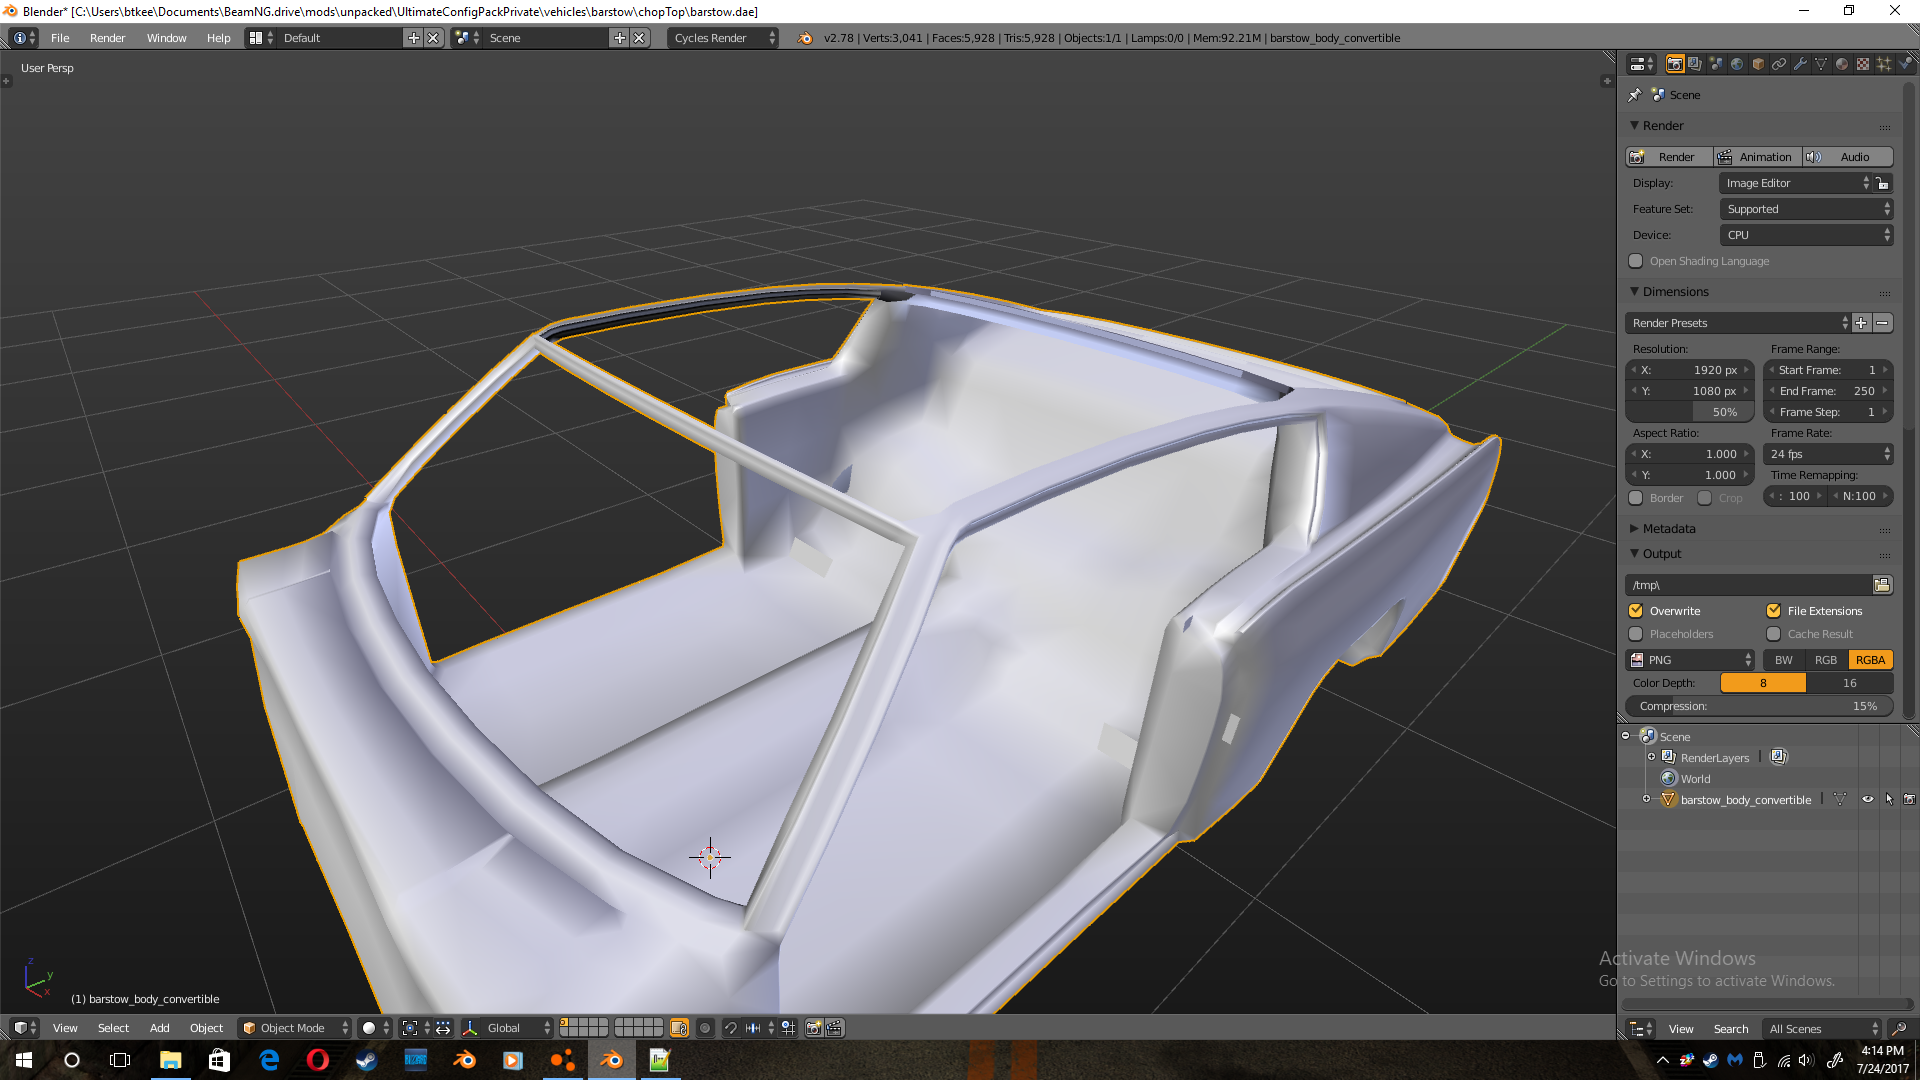Open the Feature Set Supported dropdown

point(1806,209)
